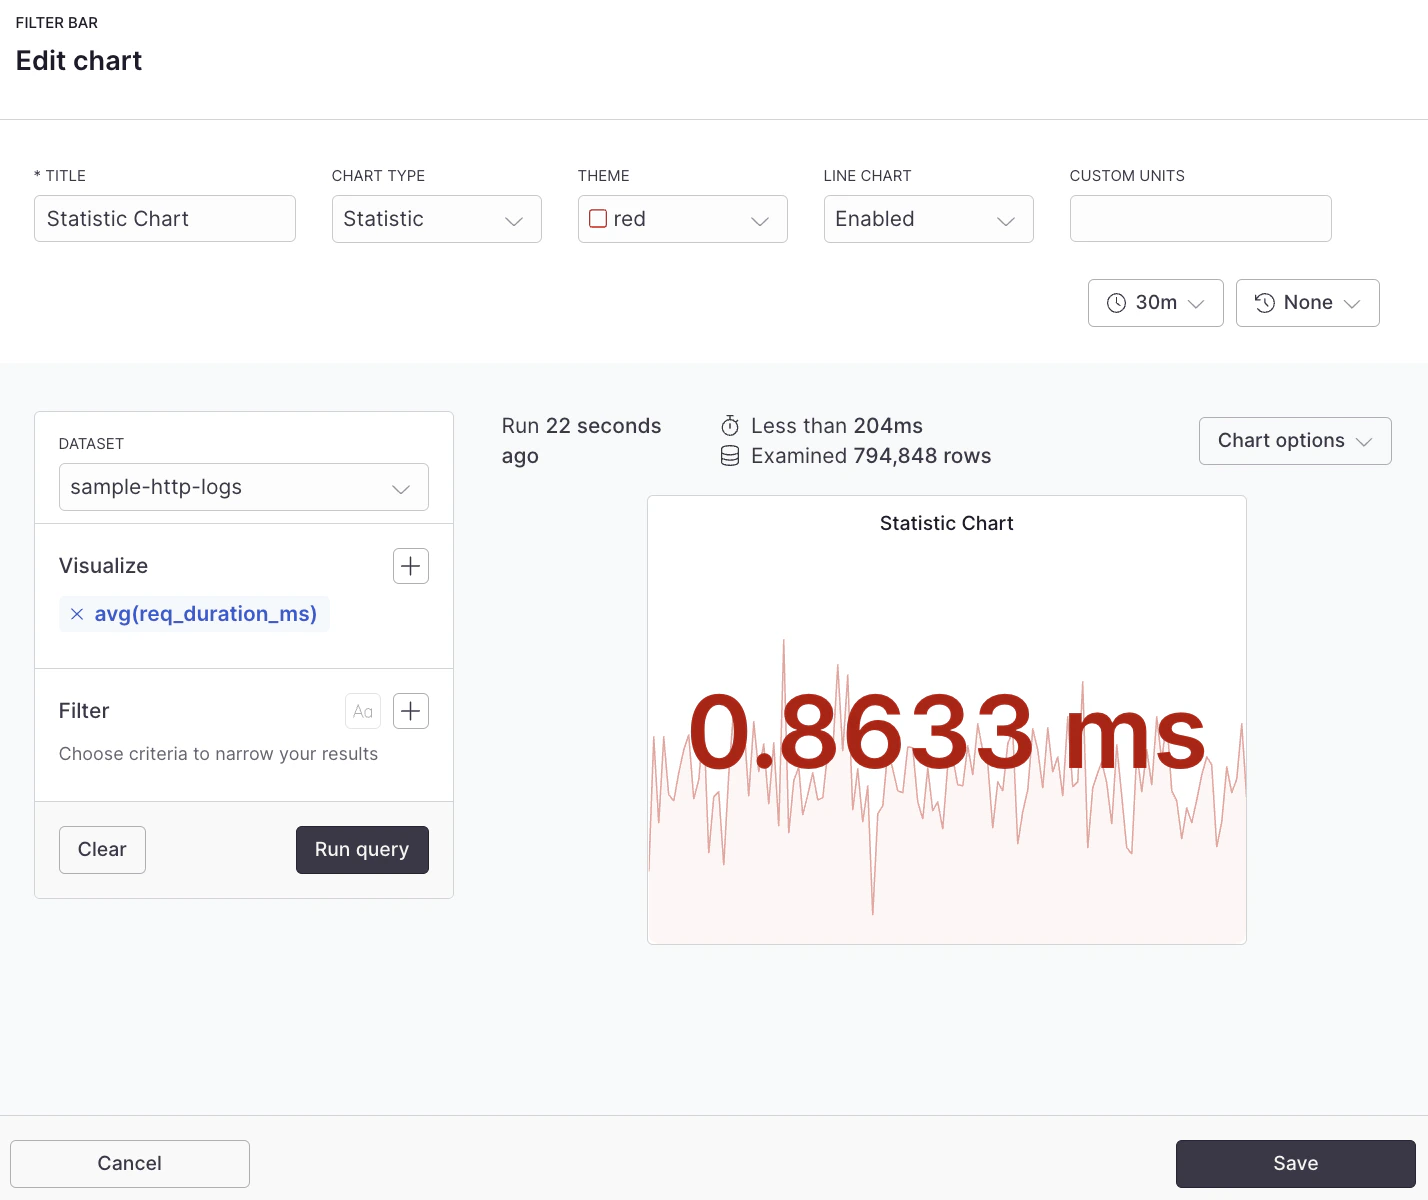This screenshot has height=1200, width=1428.
Task: Click the plus icon to add a visualization
Action: pos(410,565)
